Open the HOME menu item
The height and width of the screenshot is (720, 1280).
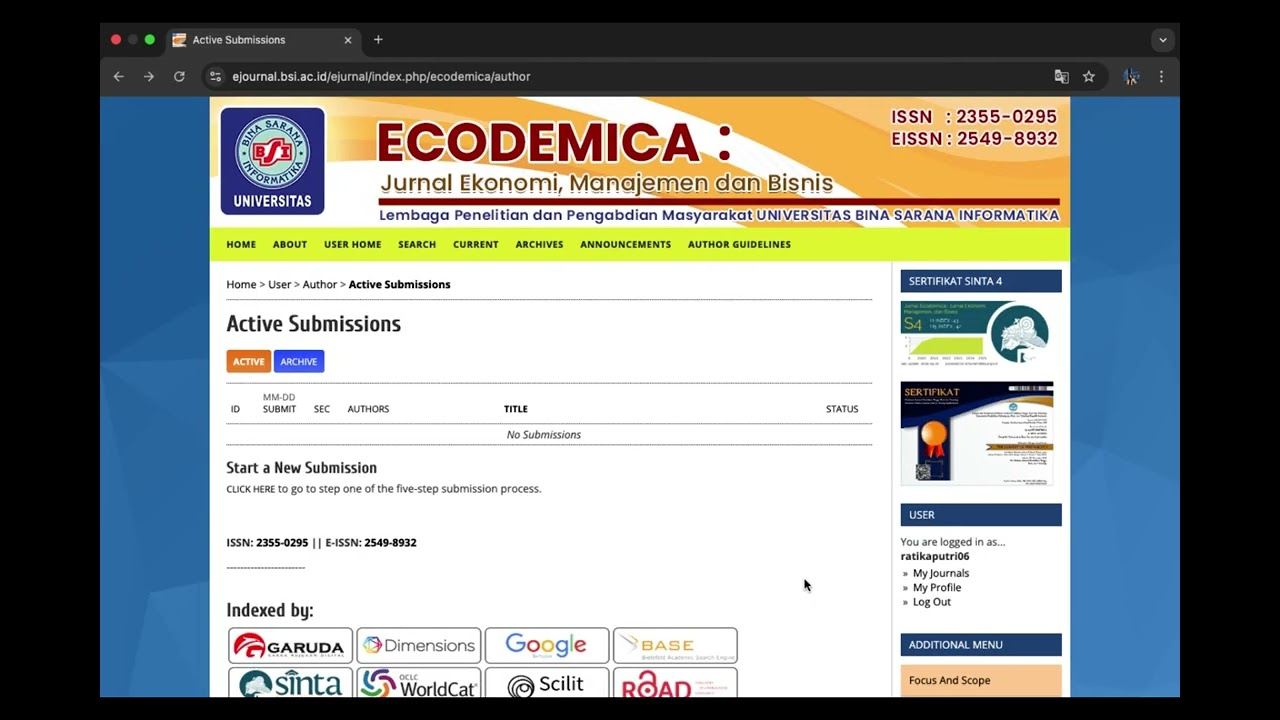pos(241,244)
